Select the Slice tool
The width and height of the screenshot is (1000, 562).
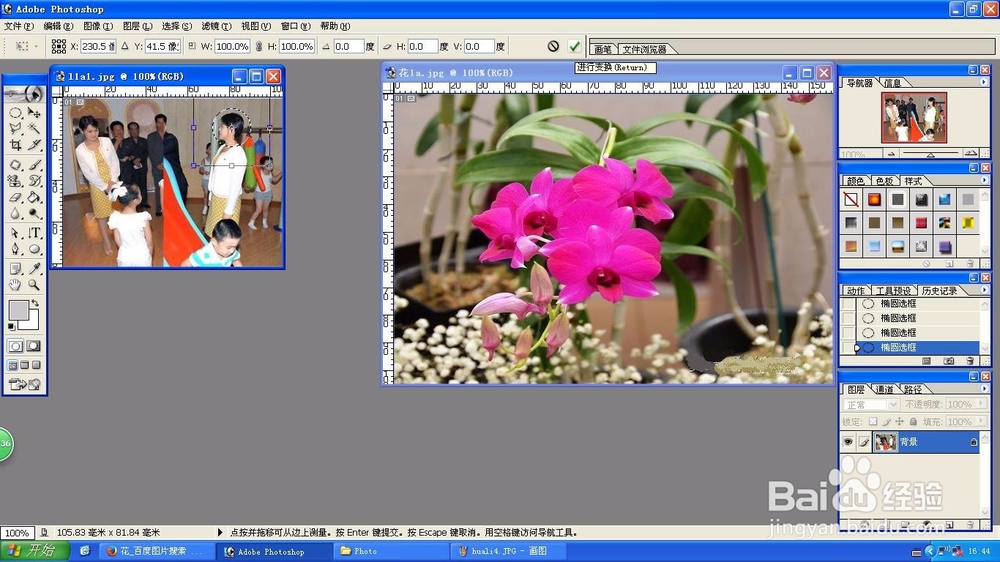pos(34,145)
